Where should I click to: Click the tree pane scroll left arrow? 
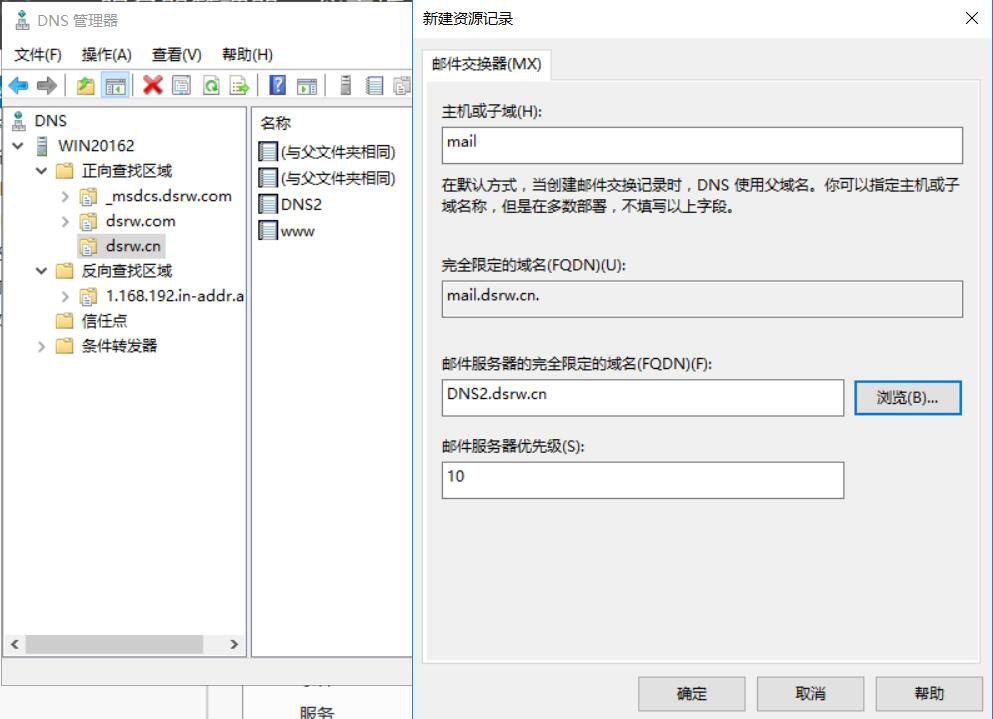(15, 644)
